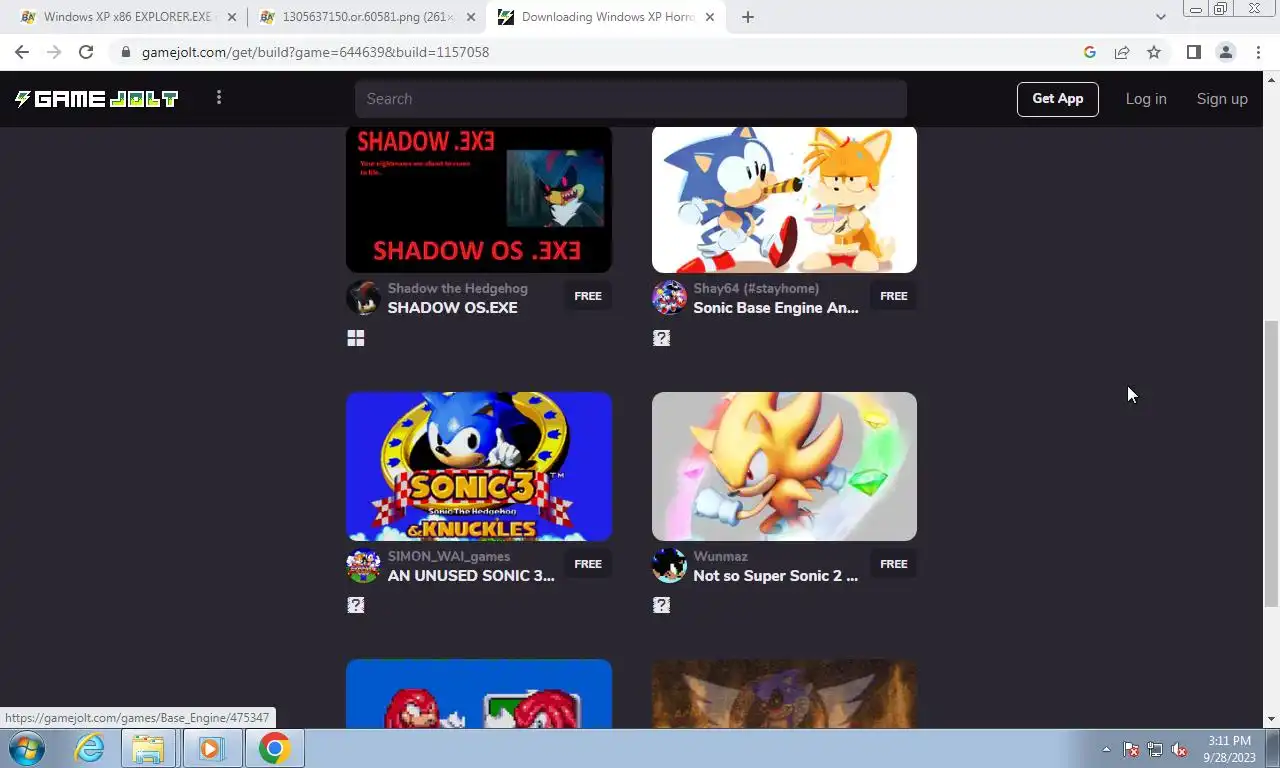
Task: Open the Chrome profile icon
Action: (x=1226, y=52)
